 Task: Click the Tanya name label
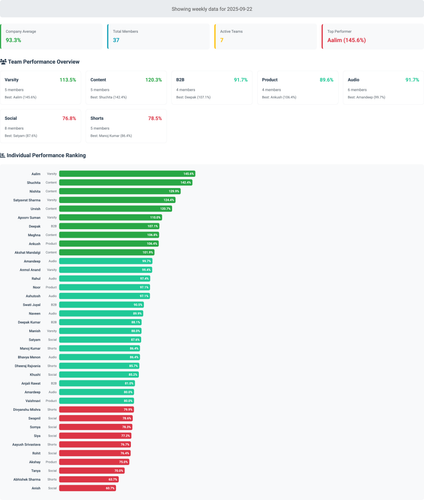[36, 471]
